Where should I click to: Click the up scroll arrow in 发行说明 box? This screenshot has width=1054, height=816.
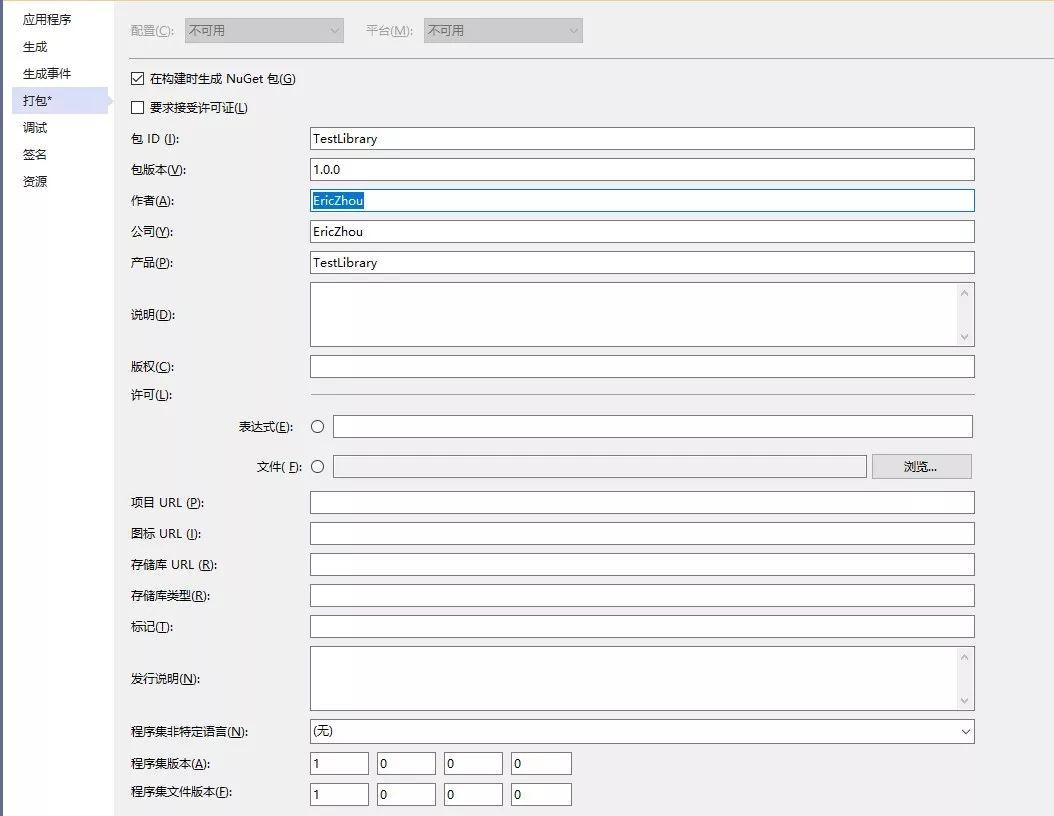[966, 656]
